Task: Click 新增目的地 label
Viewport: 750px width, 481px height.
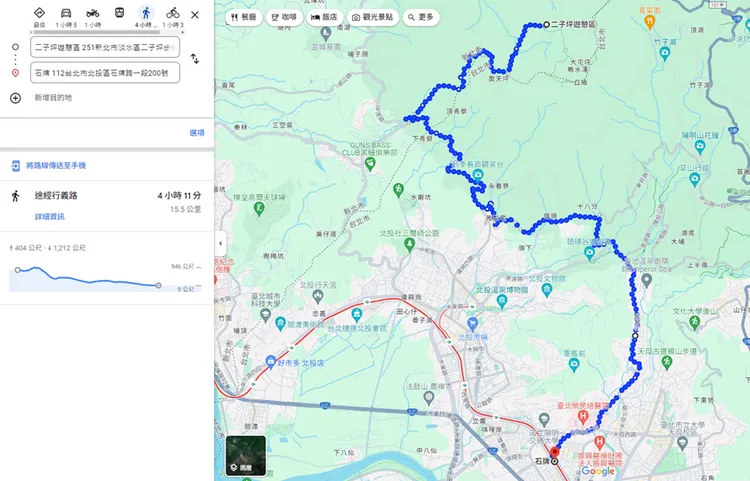Action: point(53,98)
